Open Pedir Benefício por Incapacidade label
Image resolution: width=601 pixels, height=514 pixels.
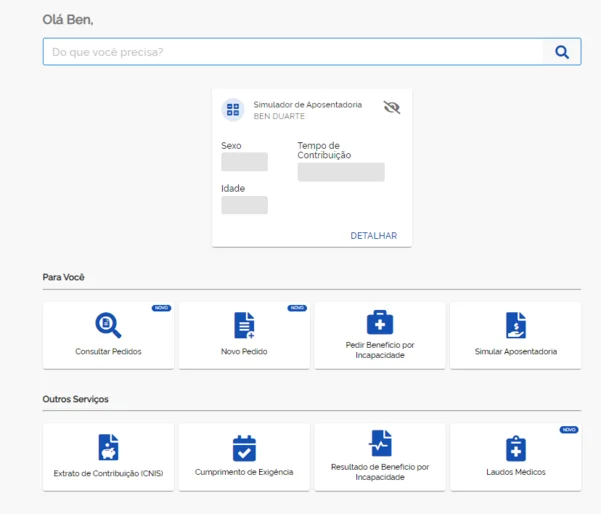tap(380, 350)
